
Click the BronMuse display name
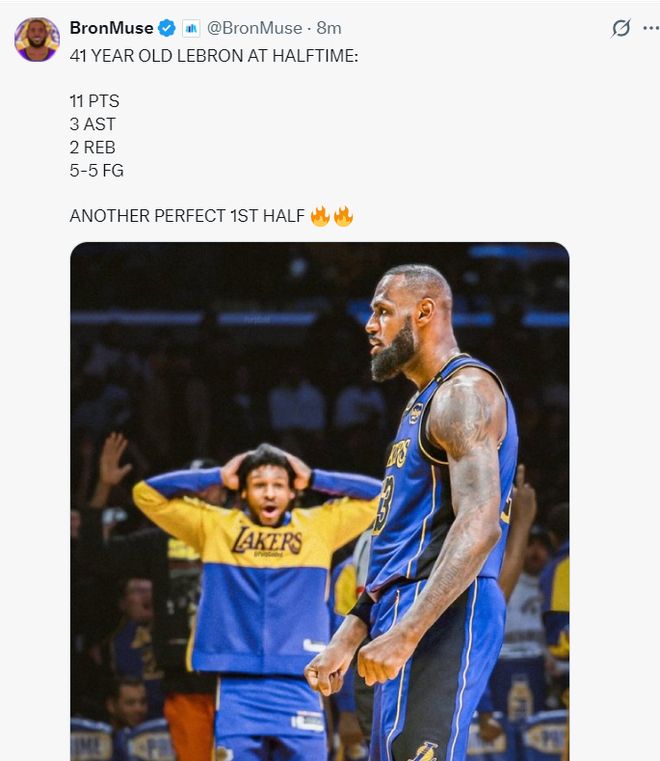pos(111,28)
